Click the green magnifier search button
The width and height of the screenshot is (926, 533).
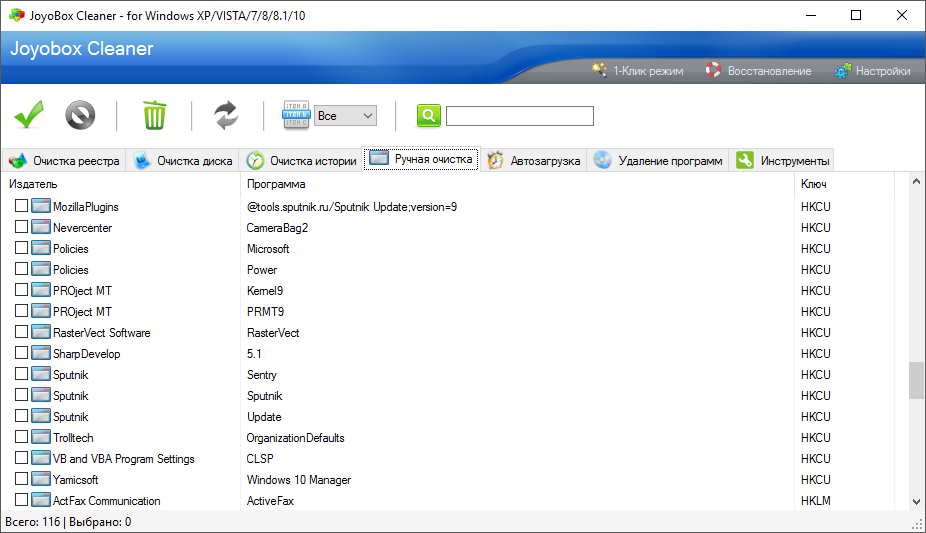429,115
